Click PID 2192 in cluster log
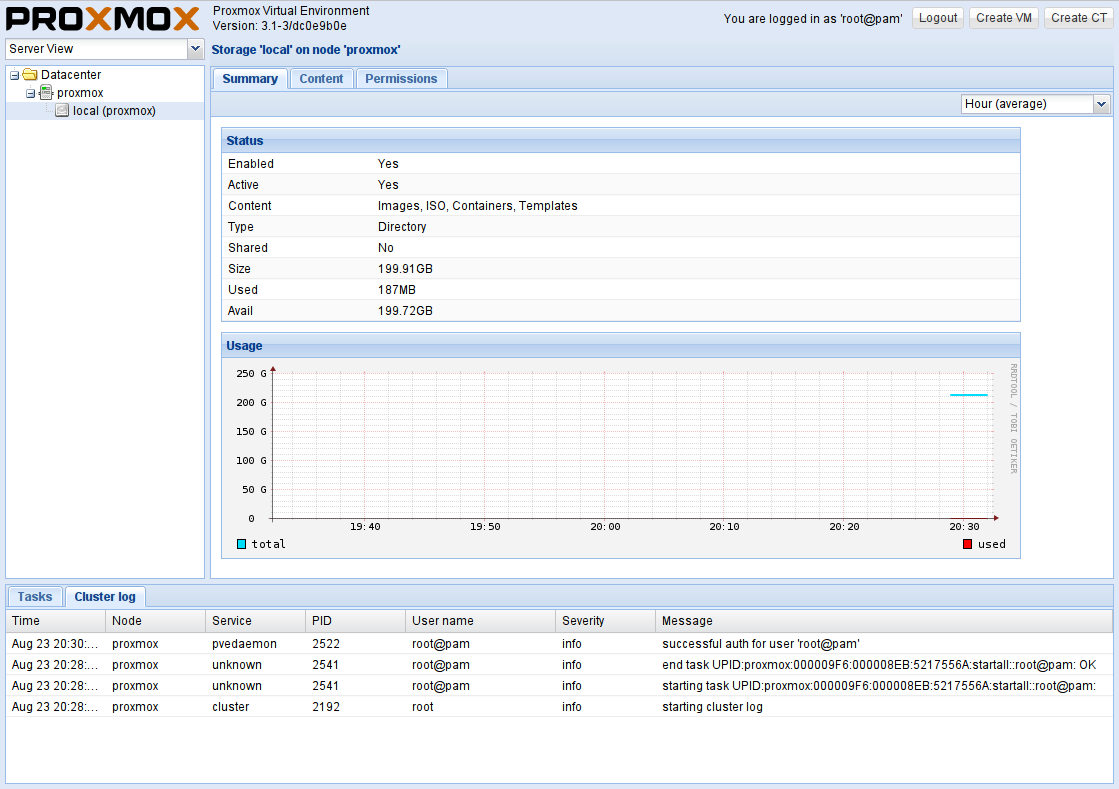Screen dimensions: 1119x789 click(326, 707)
